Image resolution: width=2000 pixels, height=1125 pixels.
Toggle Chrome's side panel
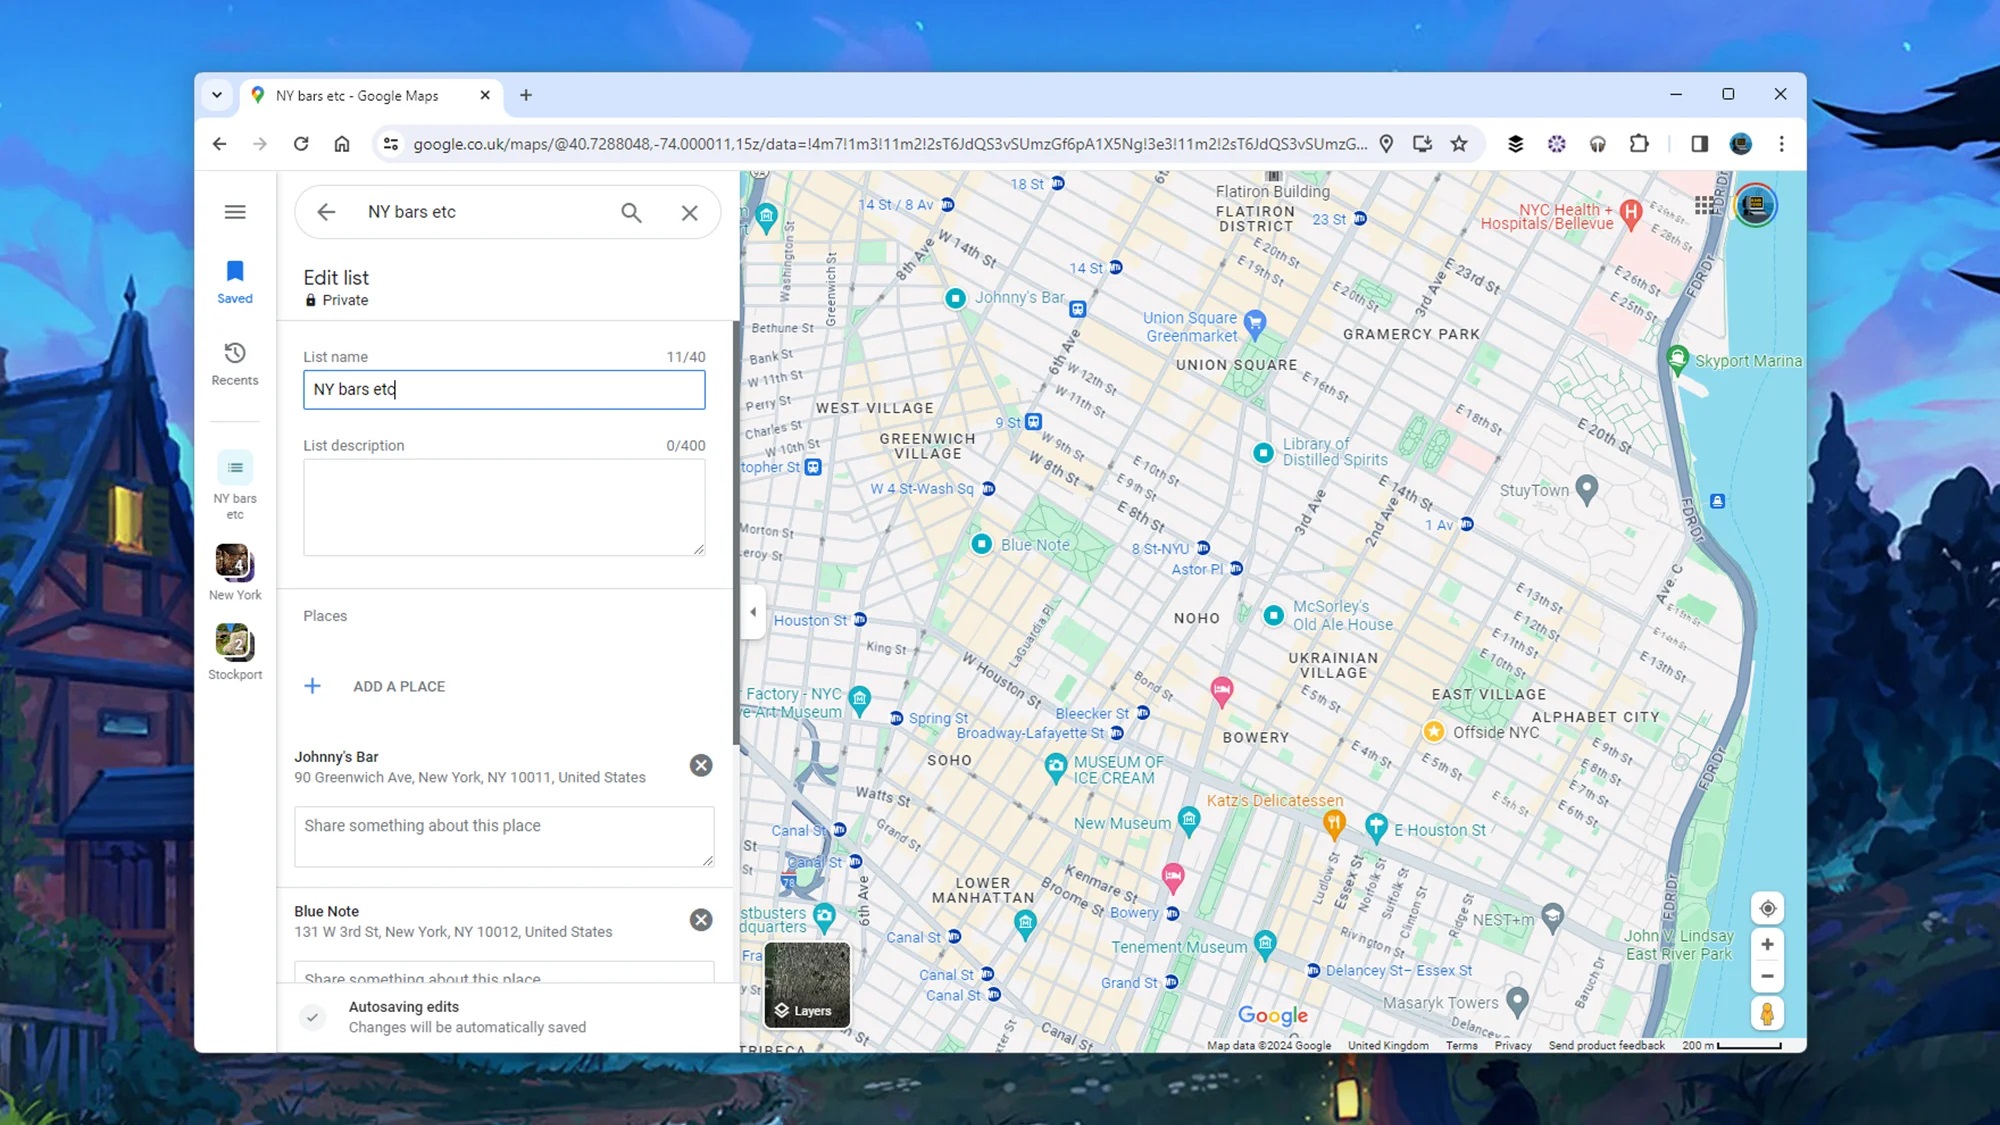tap(1698, 143)
